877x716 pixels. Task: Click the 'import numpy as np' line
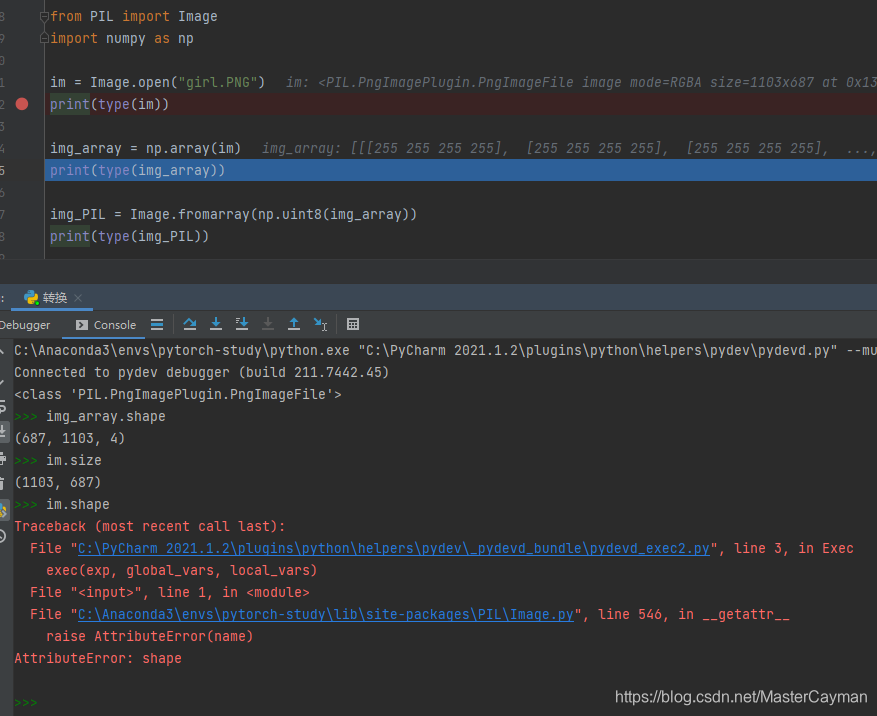(x=122, y=39)
